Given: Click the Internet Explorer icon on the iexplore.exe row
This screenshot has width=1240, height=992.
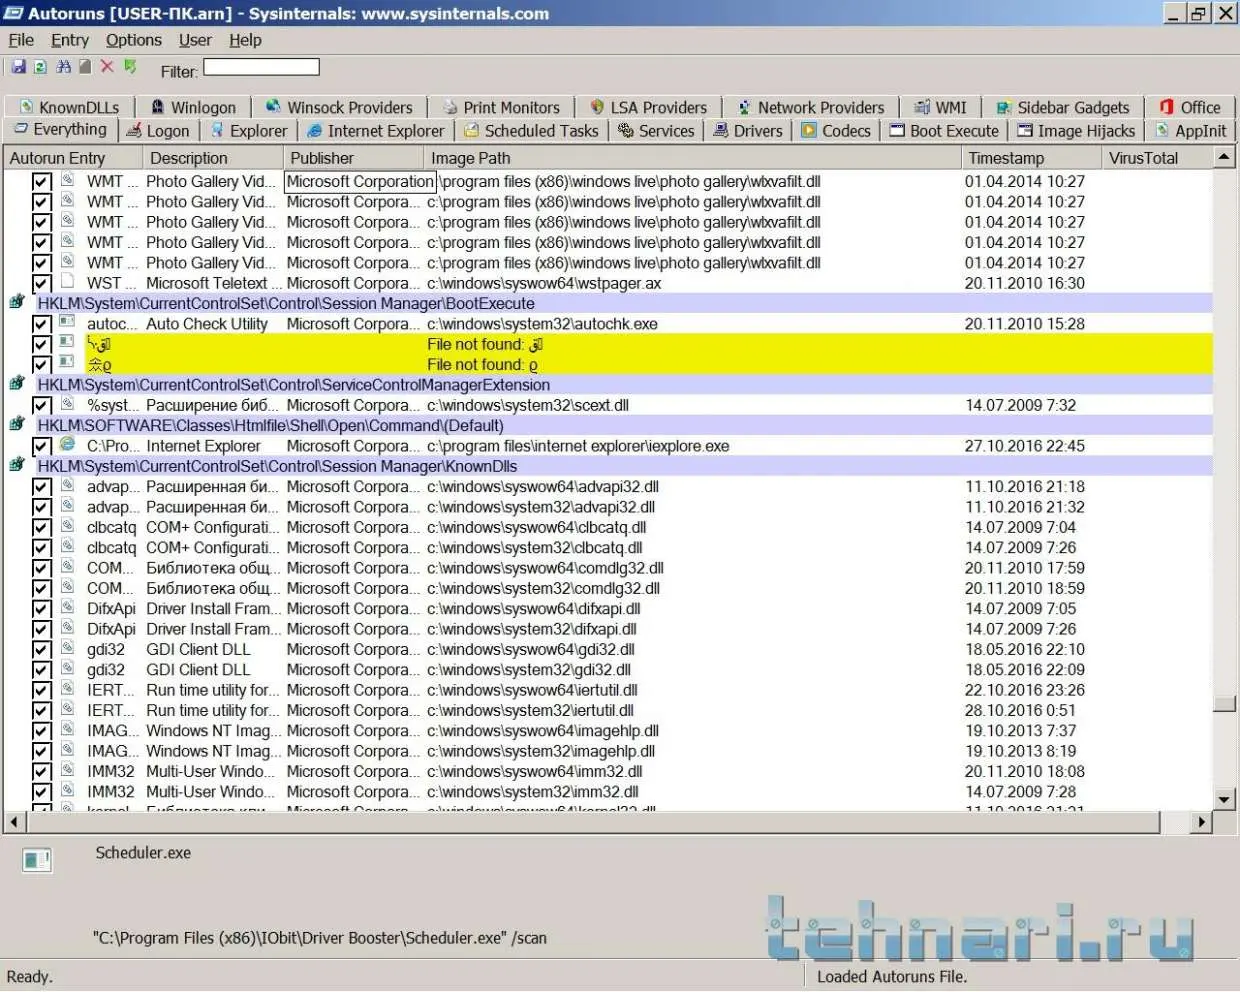Looking at the screenshot, I should pos(67,444).
